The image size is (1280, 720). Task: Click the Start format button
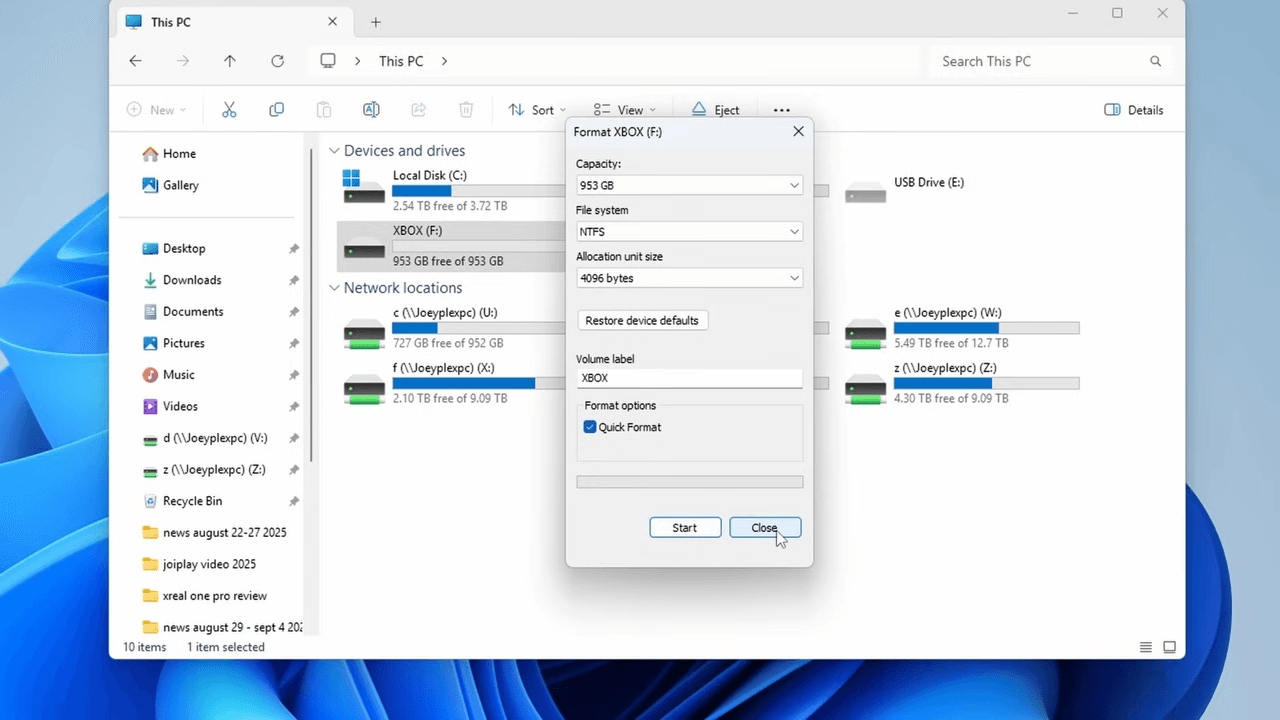coord(685,528)
